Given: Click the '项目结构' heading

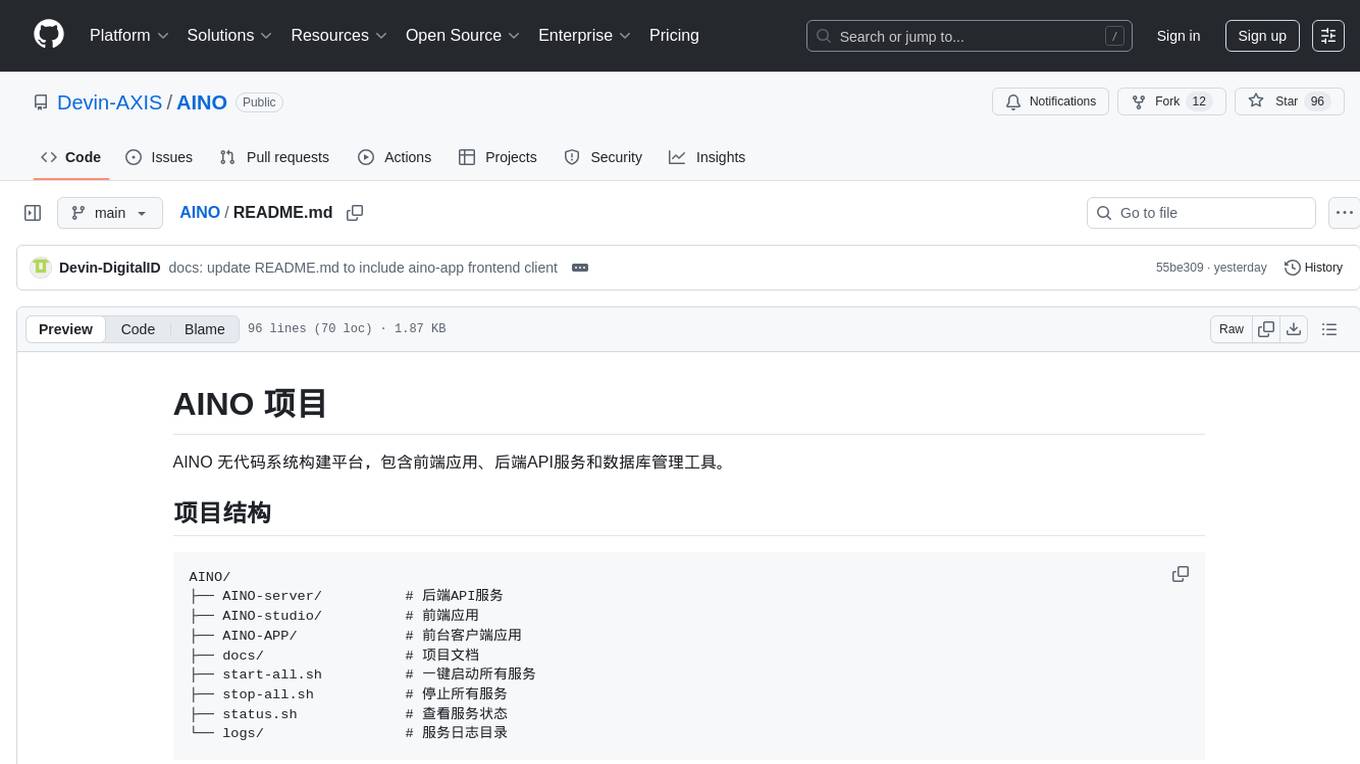Looking at the screenshot, I should coord(222,513).
